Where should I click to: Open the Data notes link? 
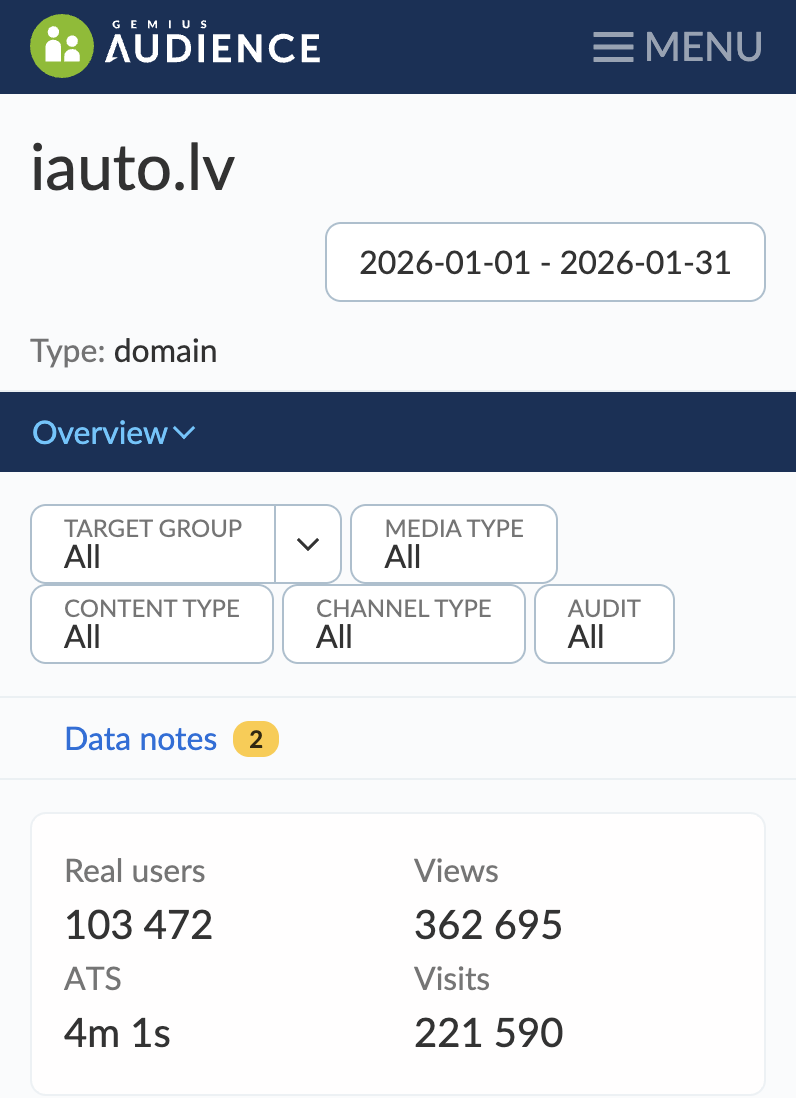pyautogui.click(x=140, y=739)
